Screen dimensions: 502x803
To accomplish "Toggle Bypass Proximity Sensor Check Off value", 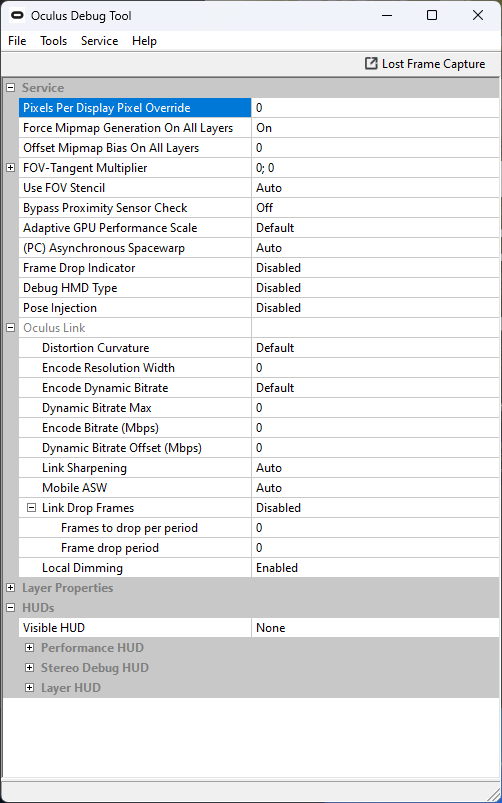I will coord(375,208).
